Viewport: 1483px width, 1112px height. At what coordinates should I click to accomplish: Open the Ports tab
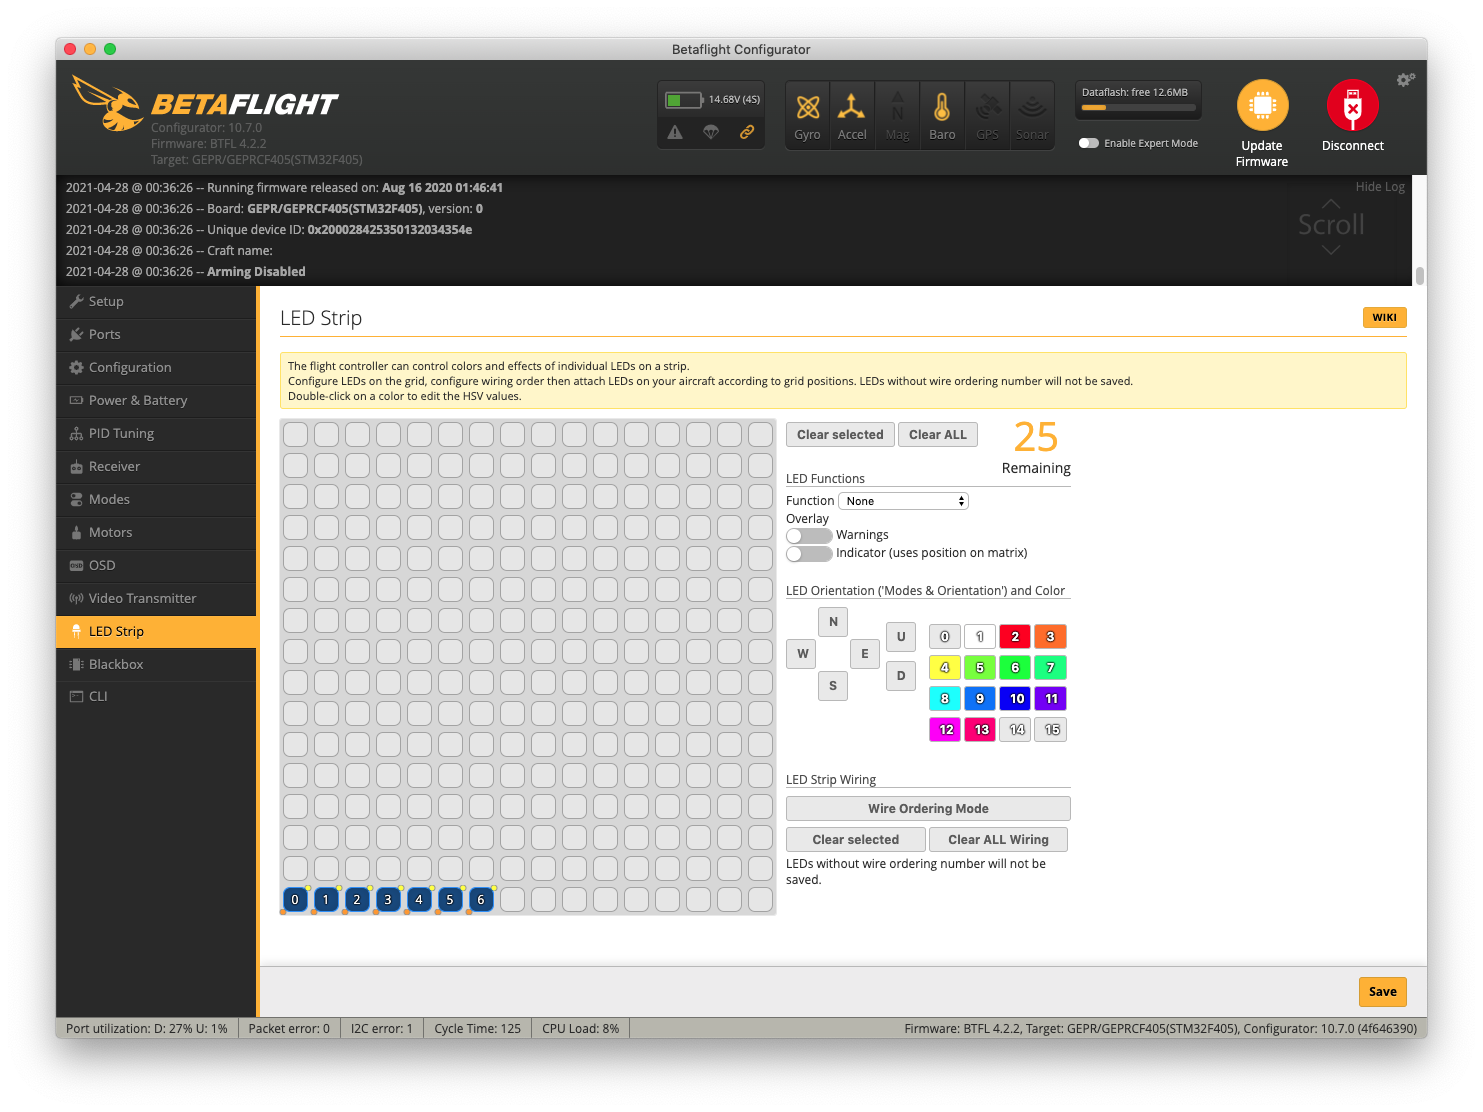tap(156, 334)
